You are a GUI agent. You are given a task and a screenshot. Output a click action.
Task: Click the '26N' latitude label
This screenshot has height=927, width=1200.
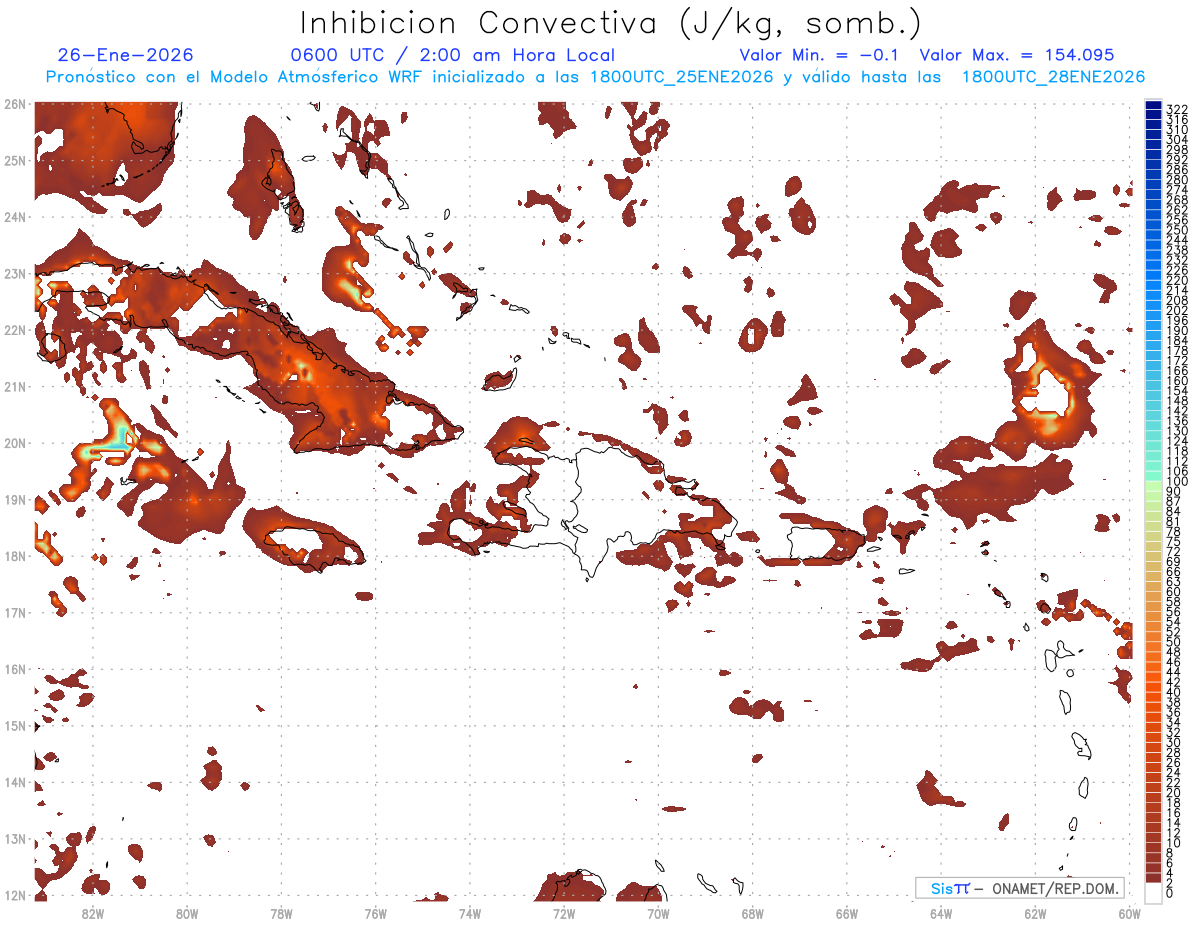coord(15,104)
